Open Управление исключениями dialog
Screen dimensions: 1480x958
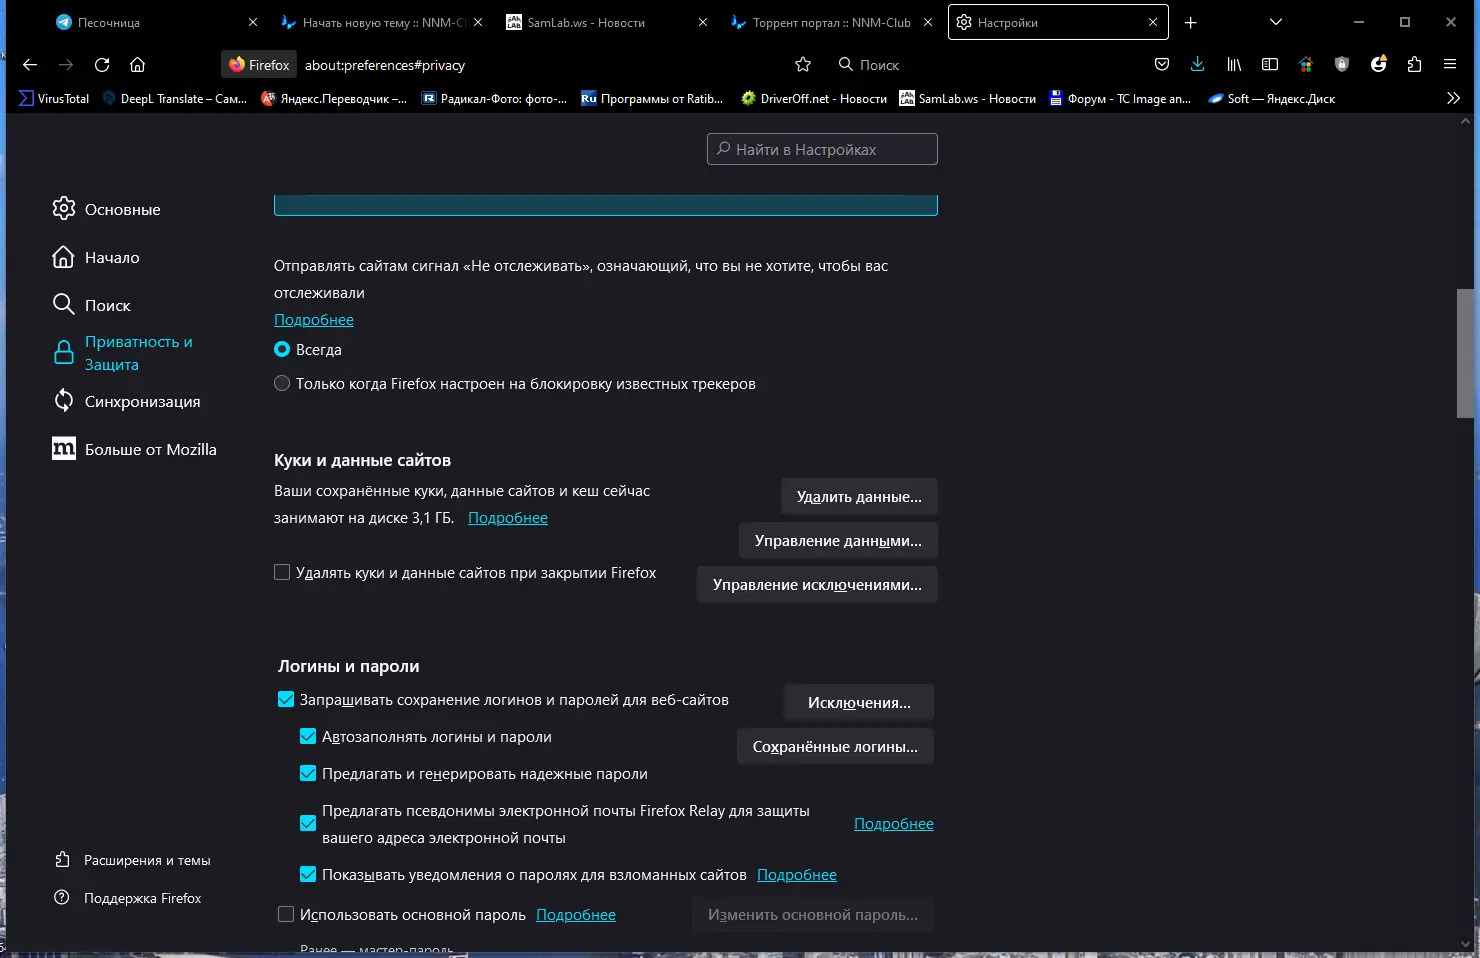[x=817, y=585]
